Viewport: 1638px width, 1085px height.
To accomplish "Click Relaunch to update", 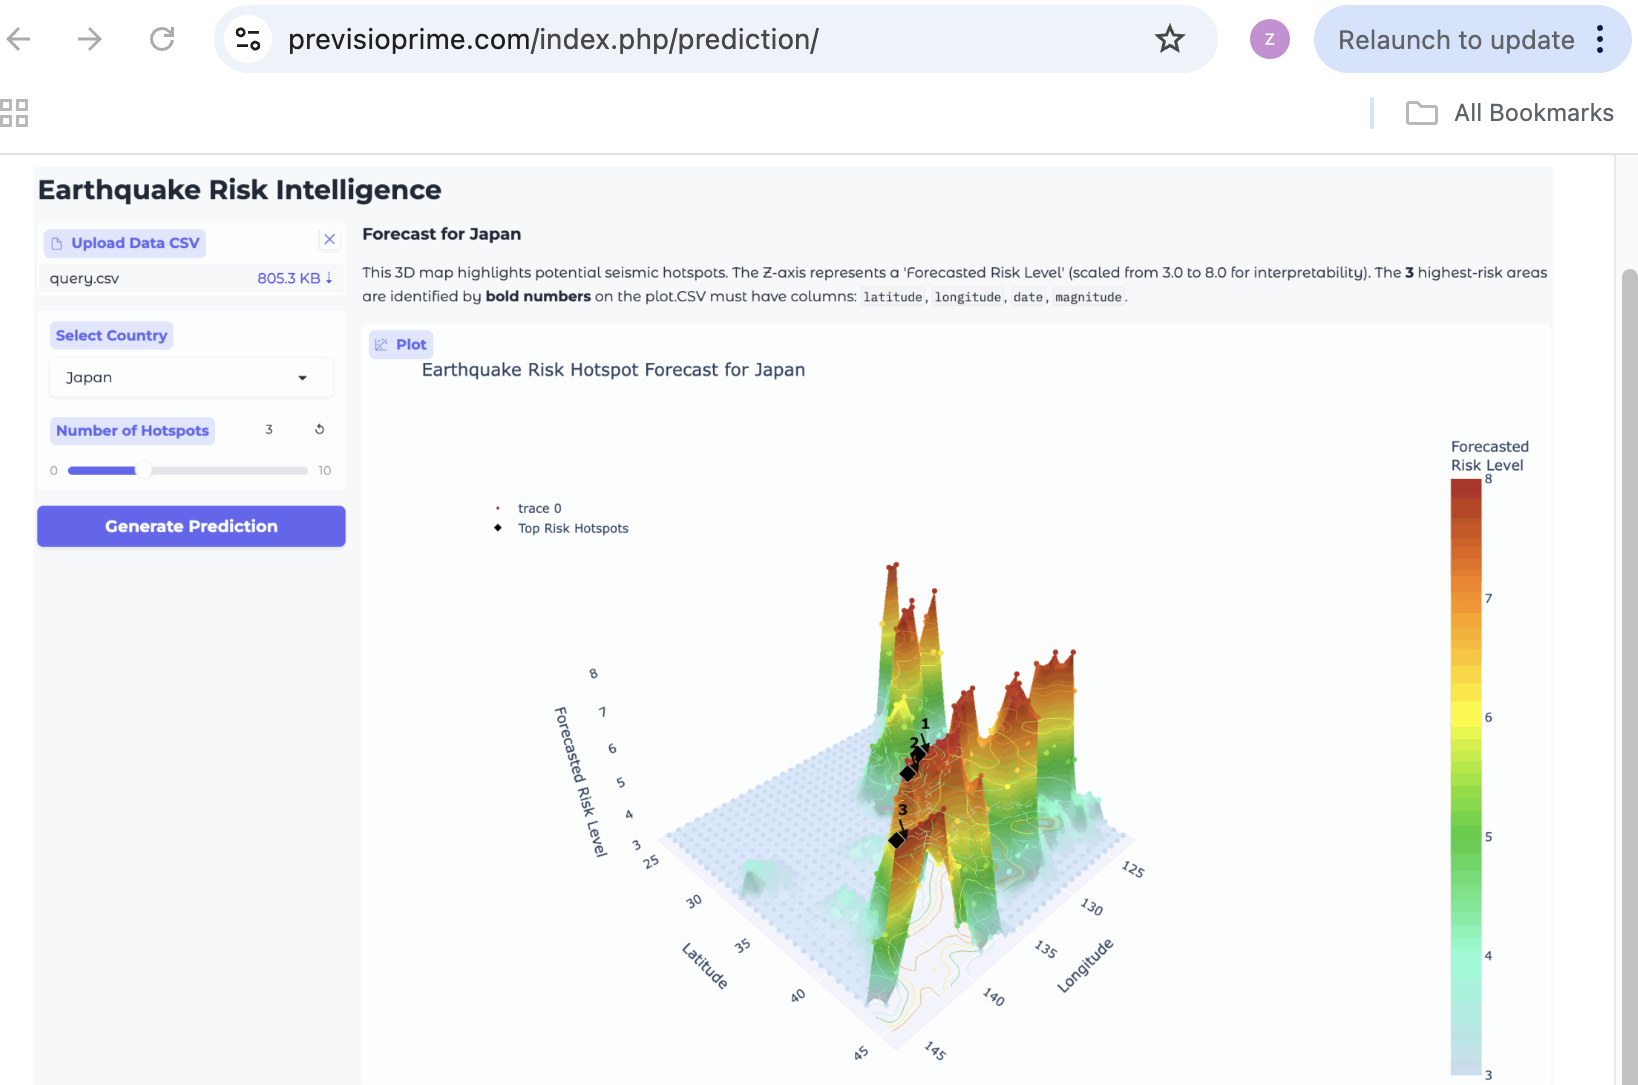I will coord(1455,39).
